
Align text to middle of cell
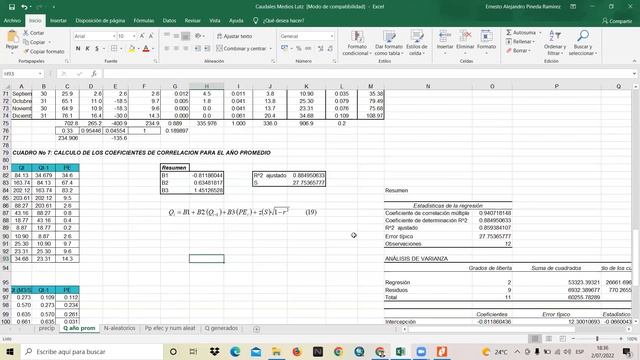pos(176,36)
